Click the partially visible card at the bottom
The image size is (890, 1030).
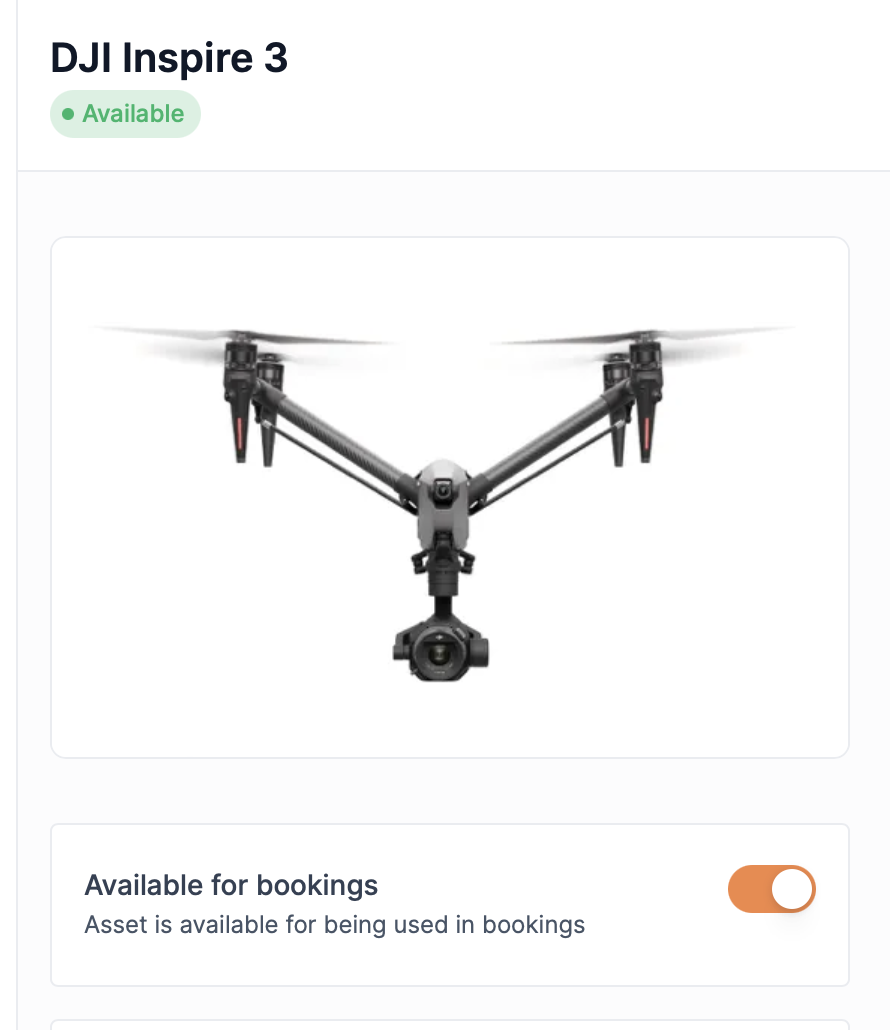click(x=449, y=1024)
